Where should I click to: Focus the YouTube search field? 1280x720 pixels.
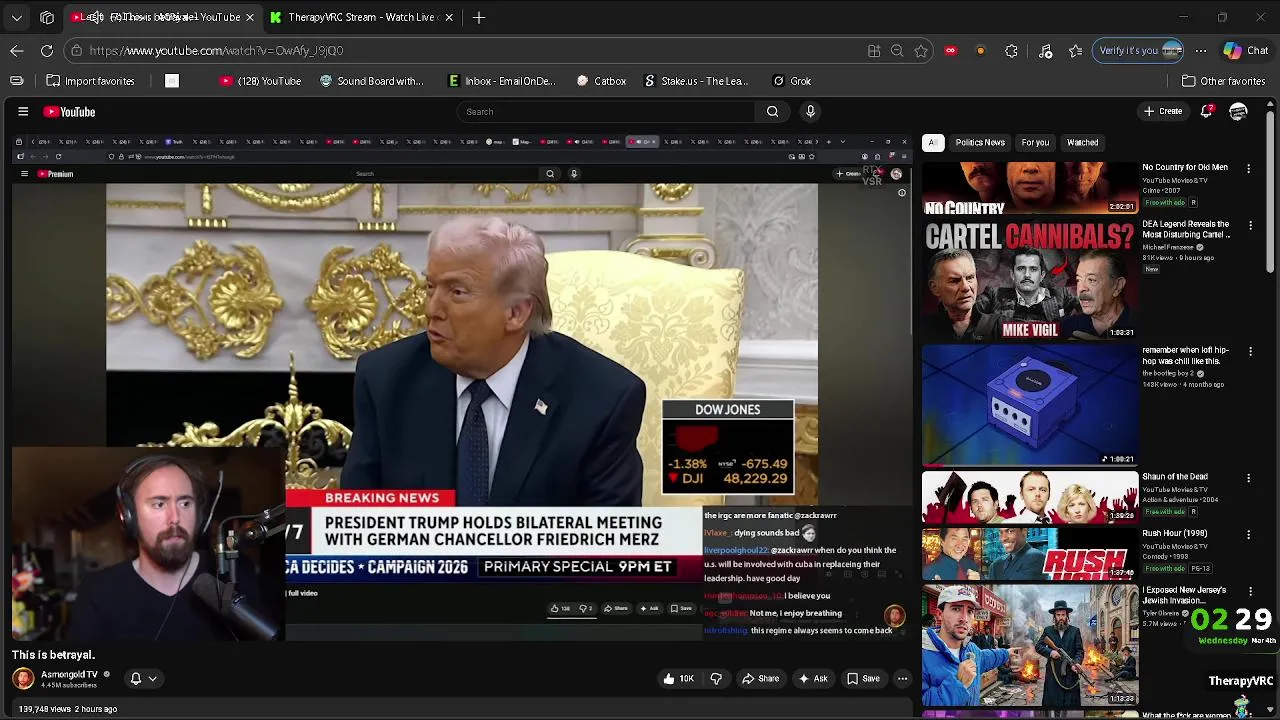pos(605,112)
